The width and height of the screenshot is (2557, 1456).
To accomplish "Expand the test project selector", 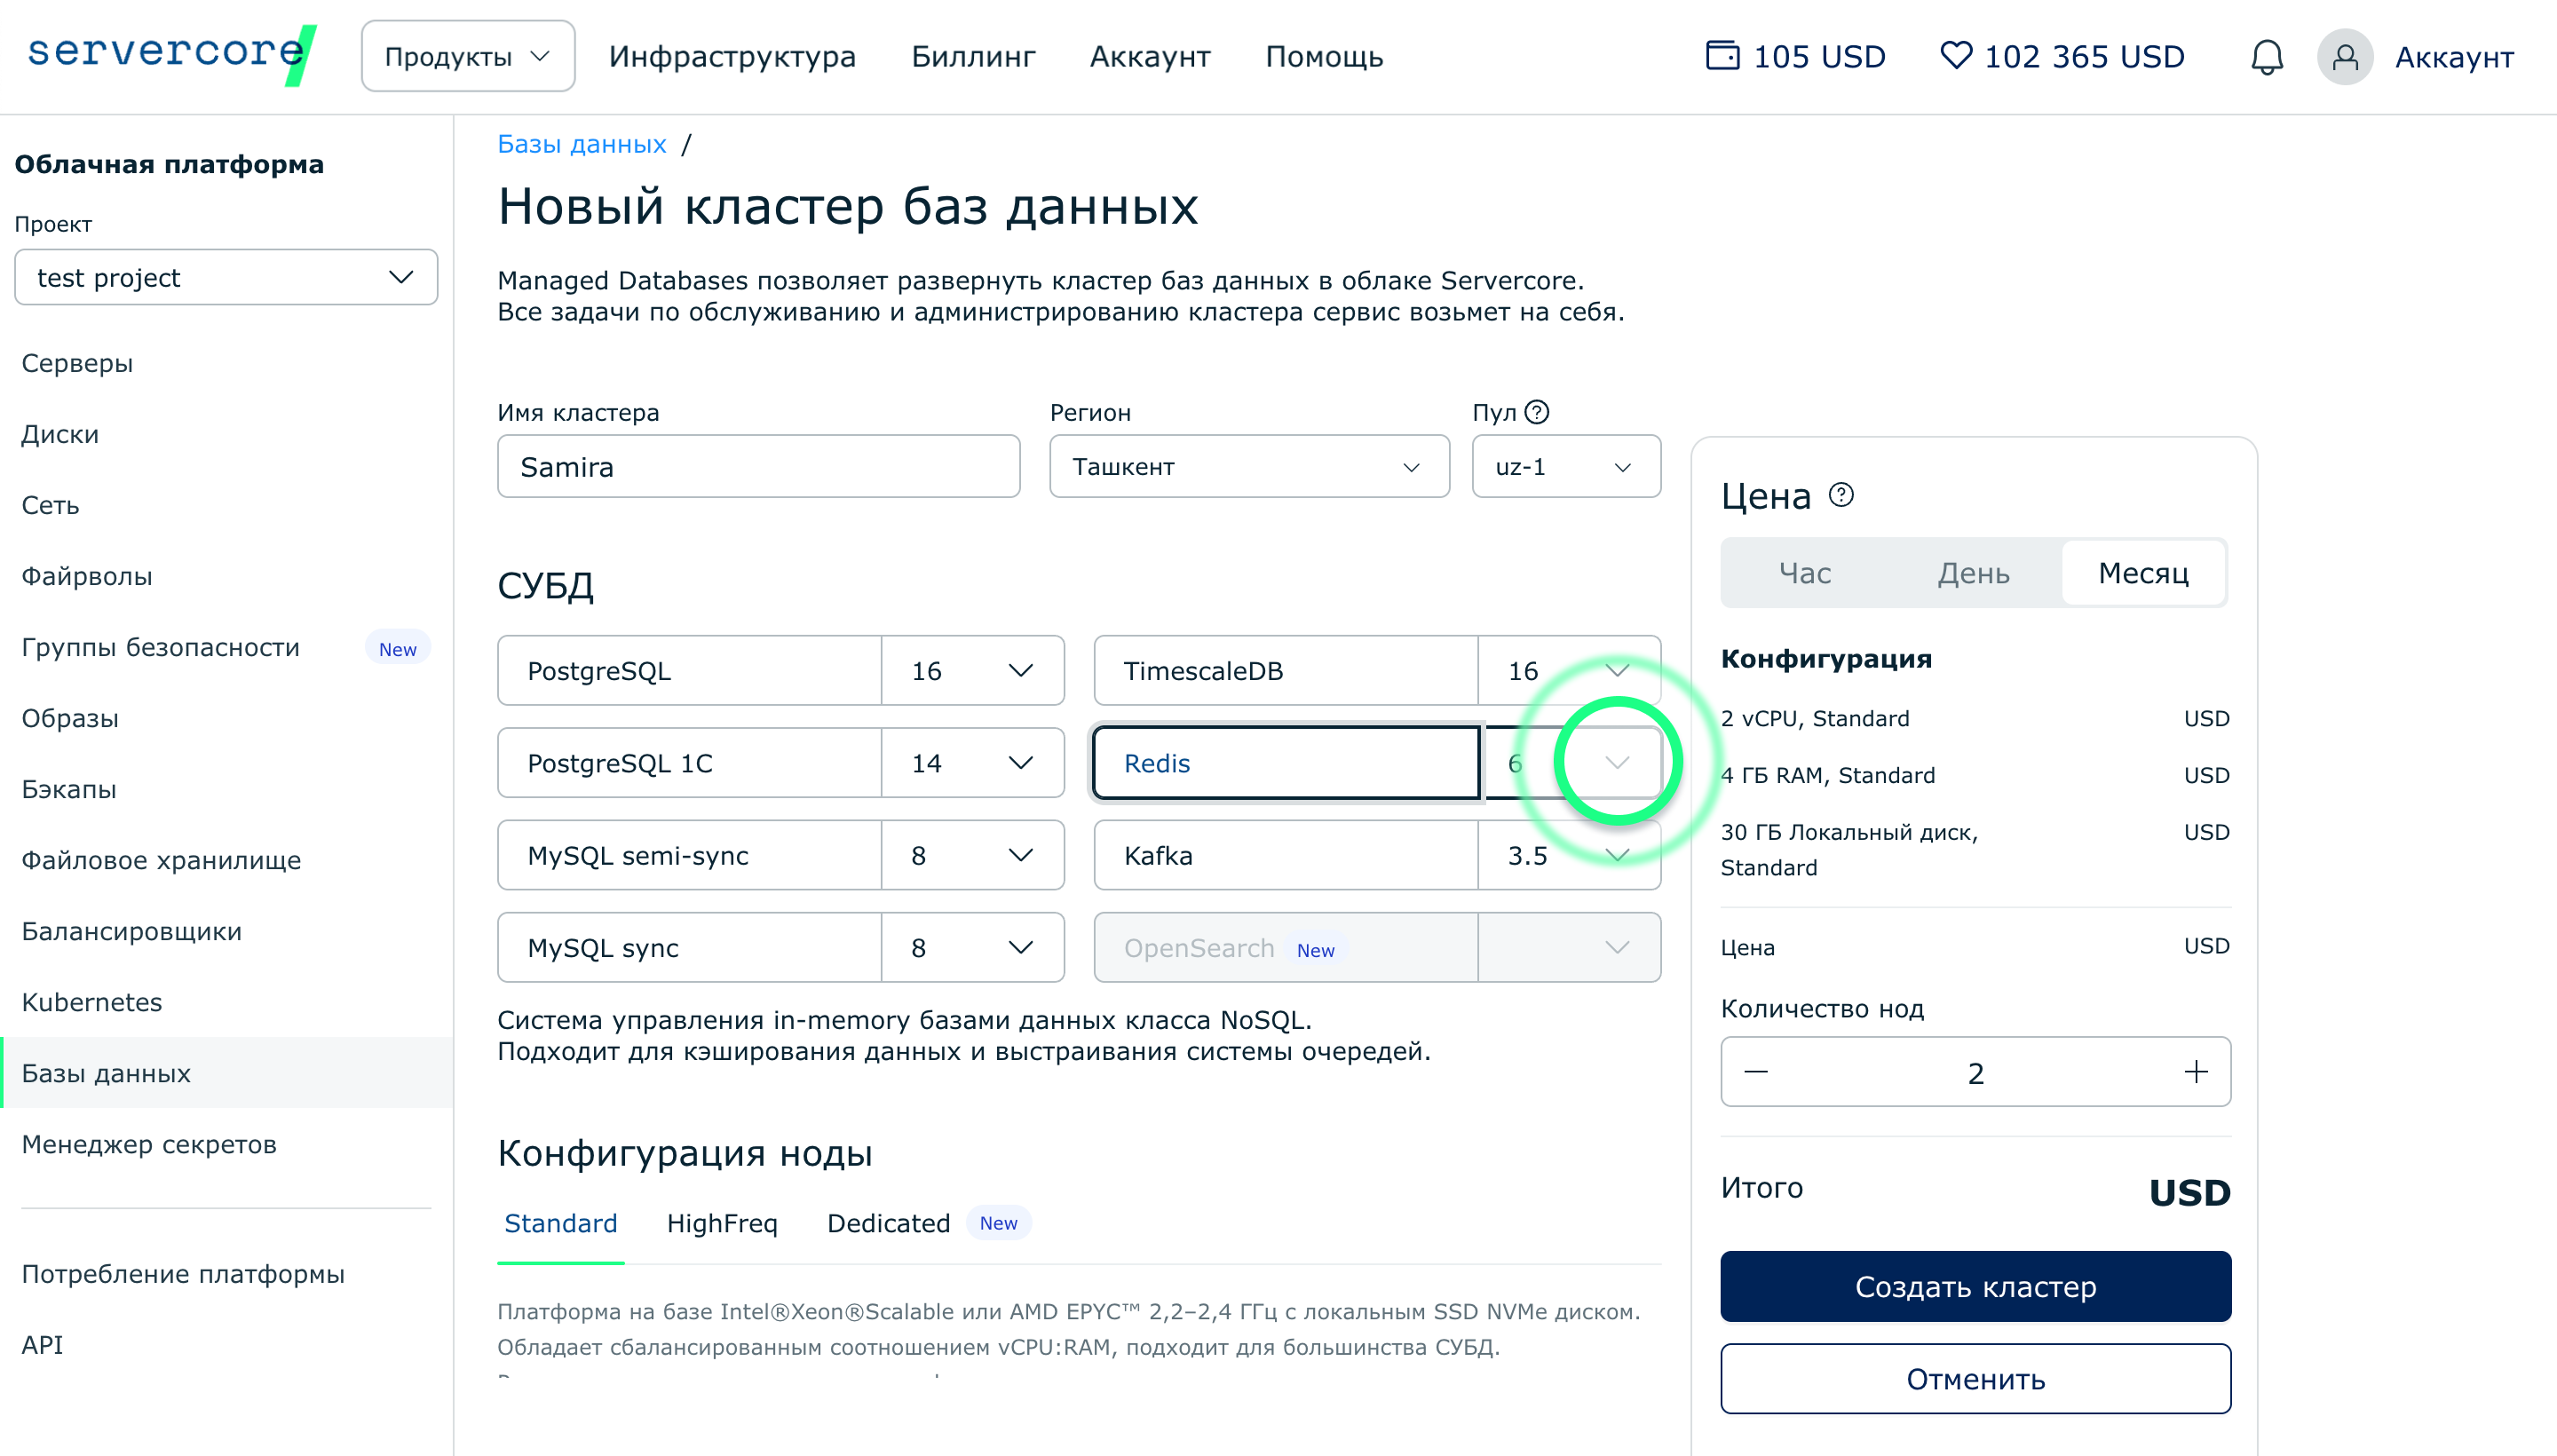I will [x=226, y=277].
